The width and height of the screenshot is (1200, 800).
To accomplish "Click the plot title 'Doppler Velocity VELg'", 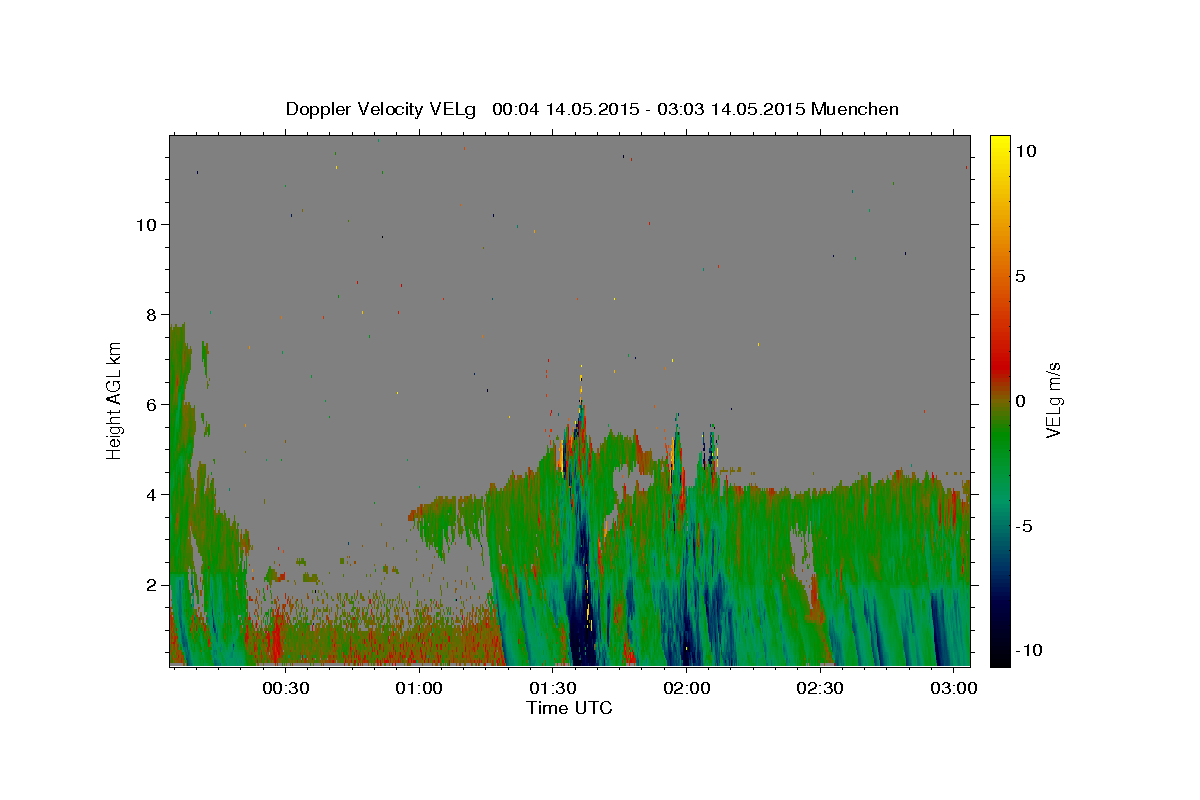I will coord(382,109).
